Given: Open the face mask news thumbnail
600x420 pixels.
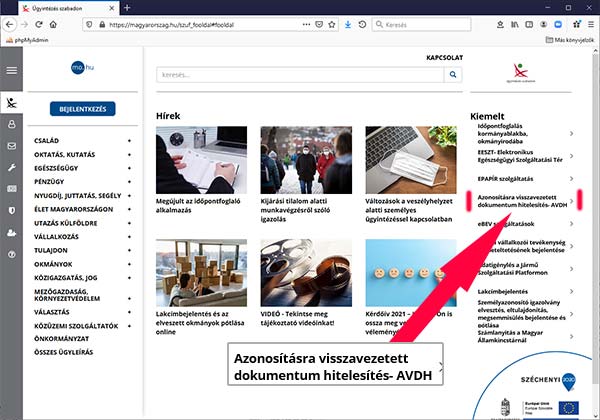Looking at the screenshot, I should (x=411, y=159).
